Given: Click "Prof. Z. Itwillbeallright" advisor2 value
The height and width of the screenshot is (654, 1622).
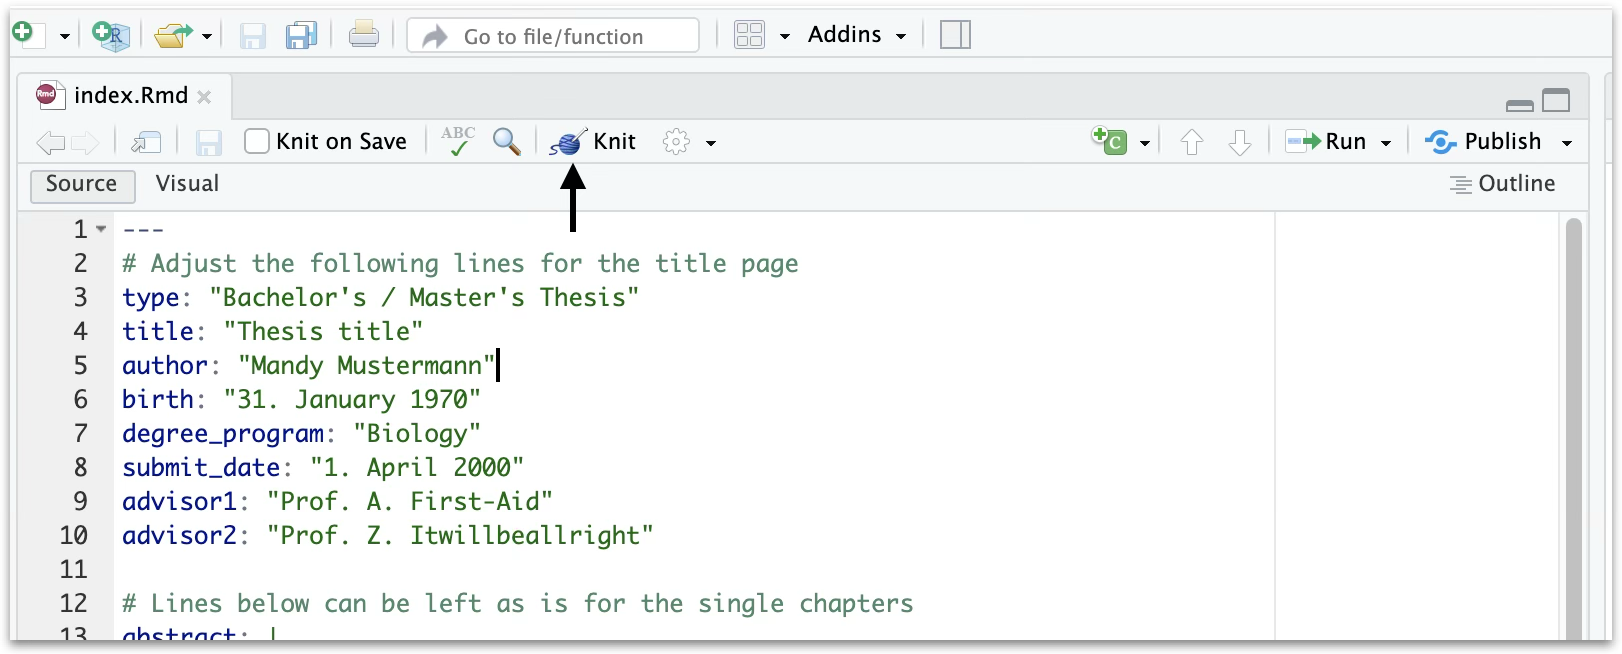Looking at the screenshot, I should (x=460, y=536).
